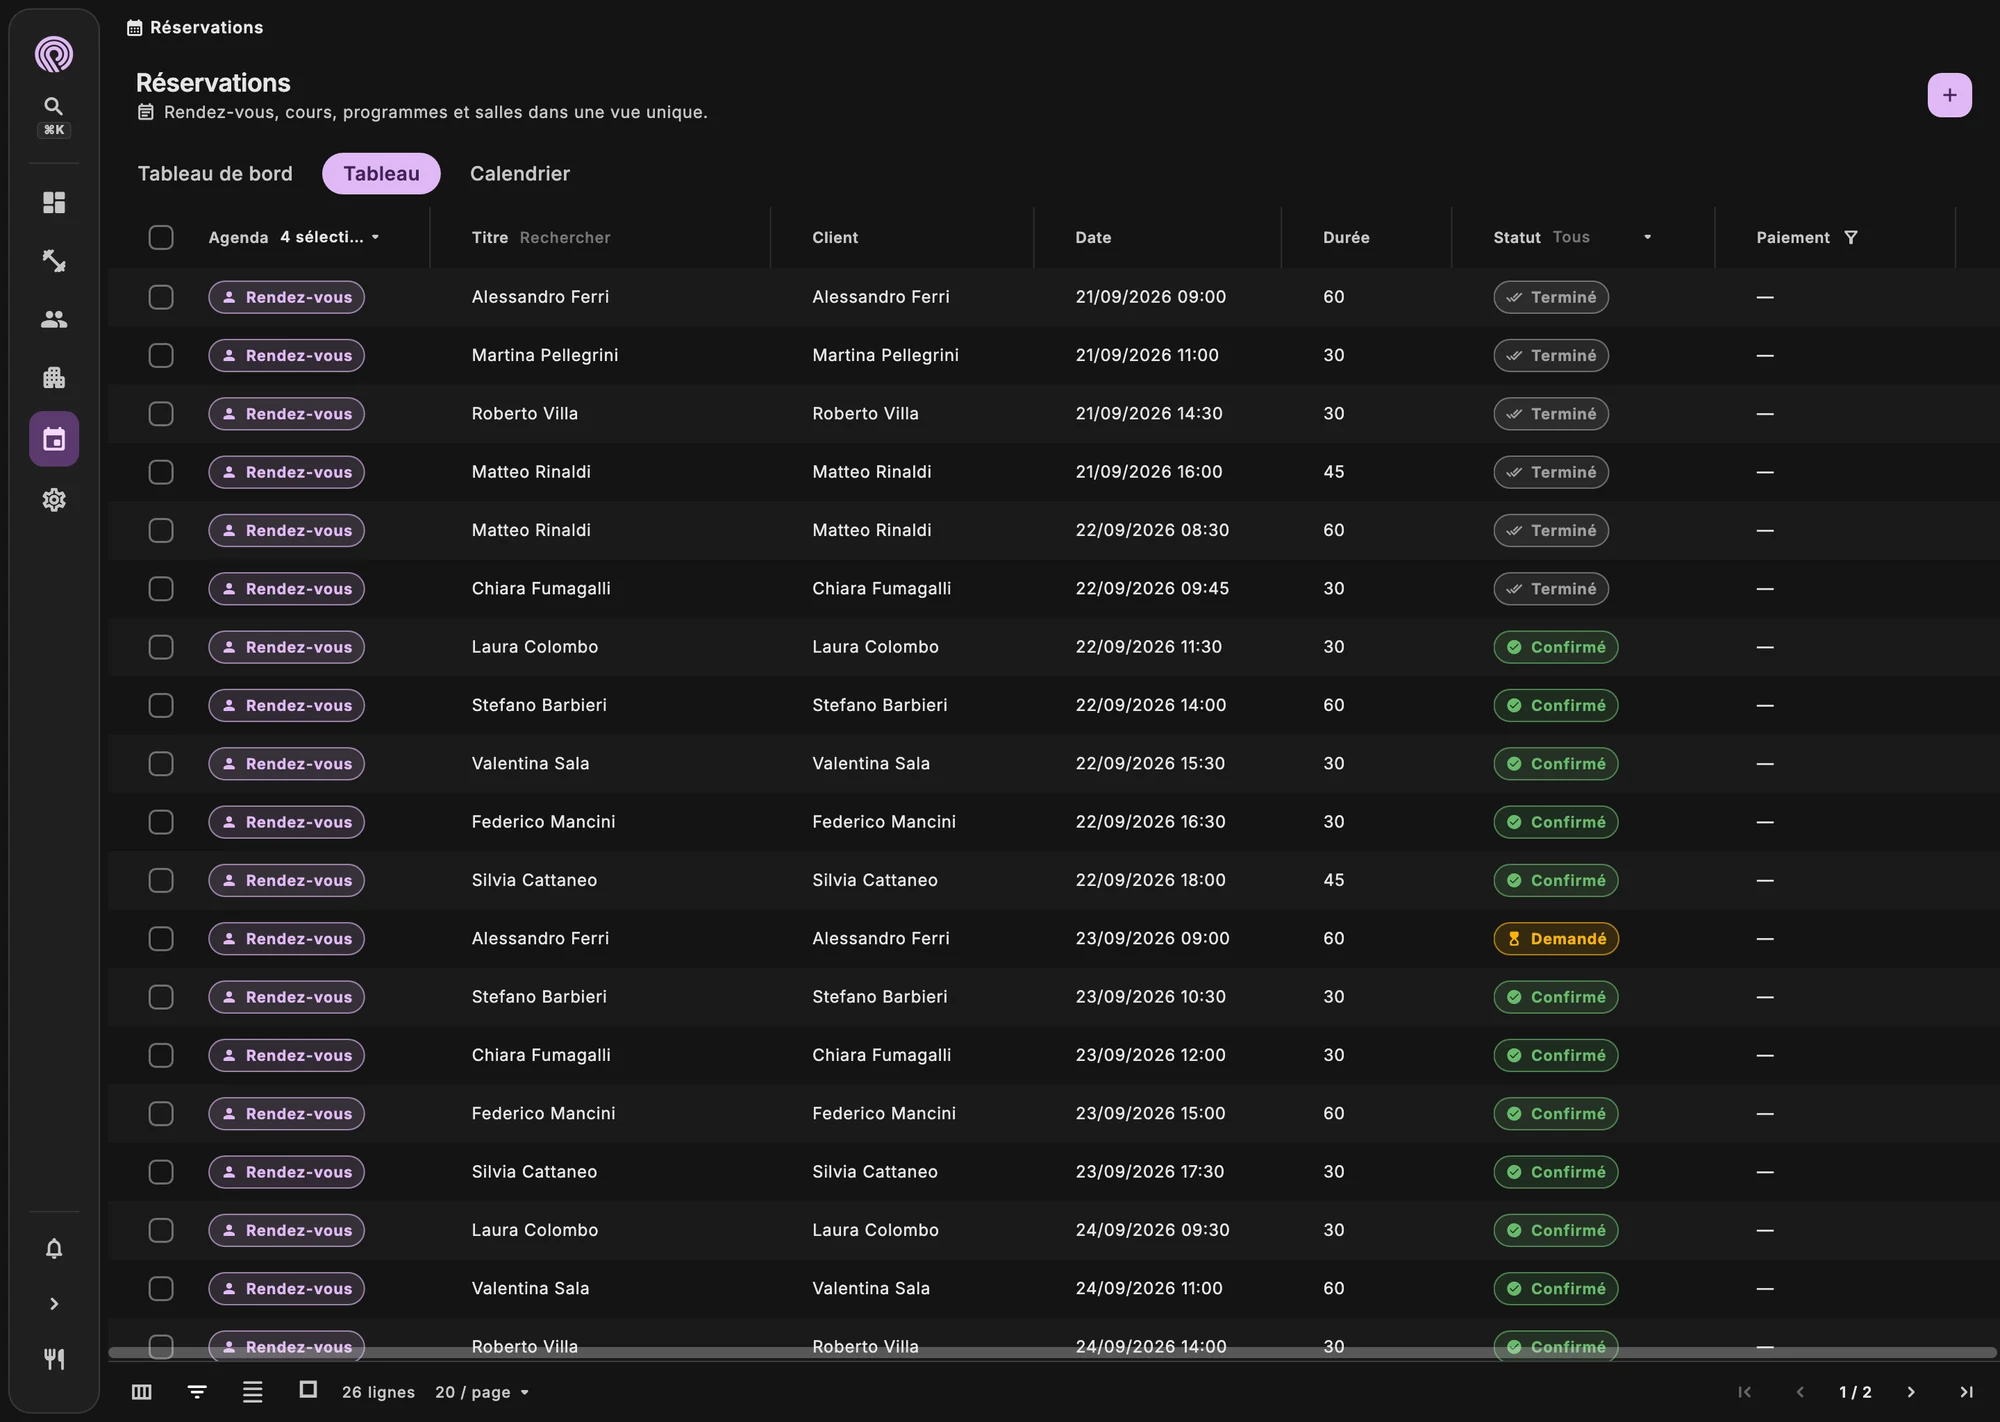Switch to the Tableau de bord tab
Screen dimensions: 2000x1422
[x=215, y=174]
